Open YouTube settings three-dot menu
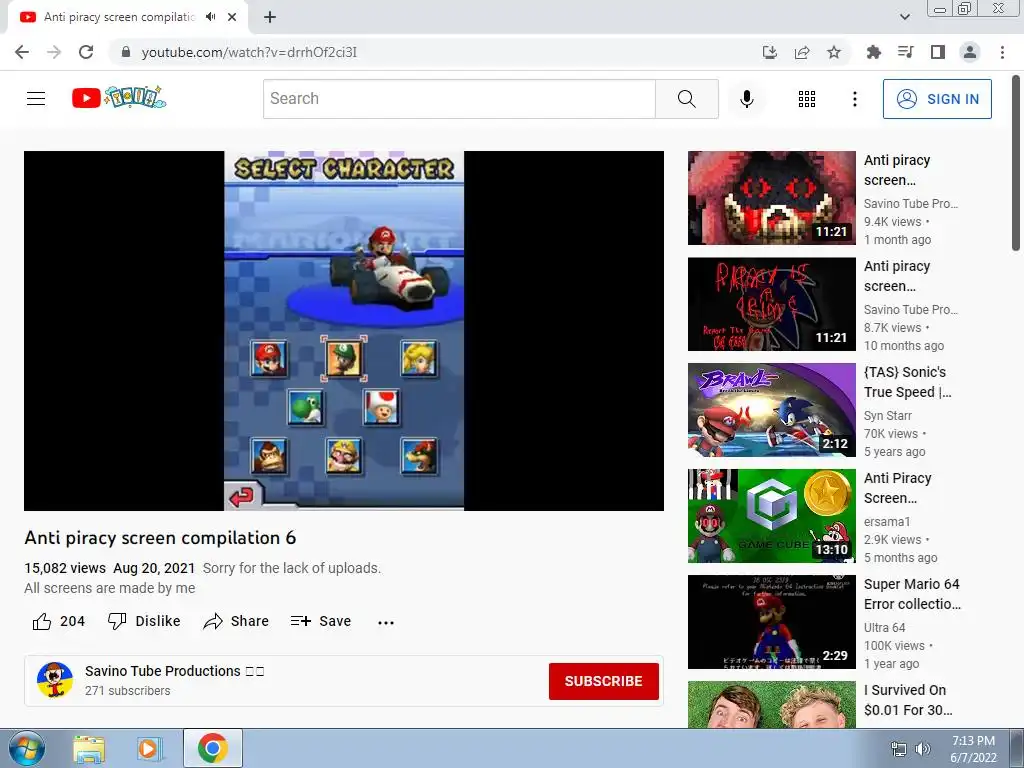 point(854,99)
